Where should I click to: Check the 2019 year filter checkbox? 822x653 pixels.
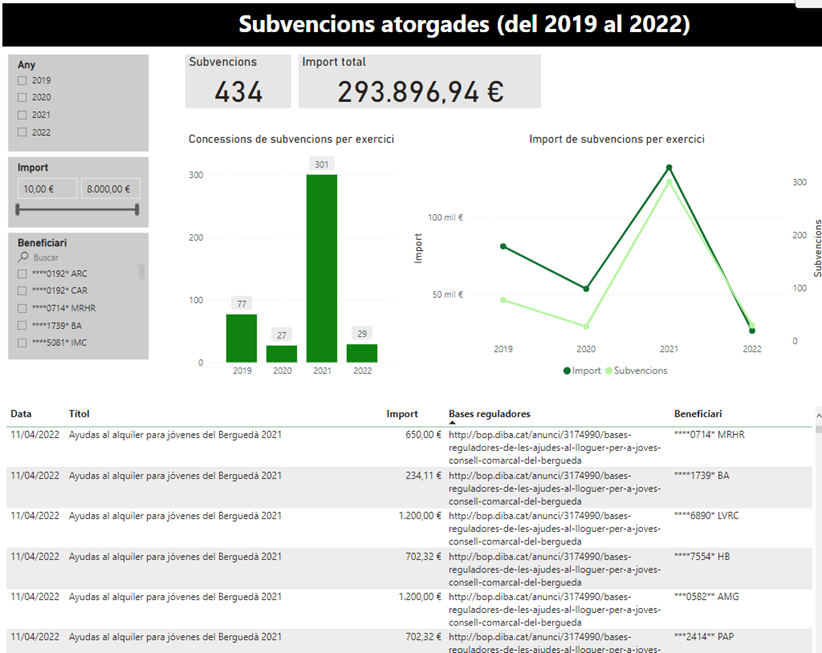(x=22, y=80)
